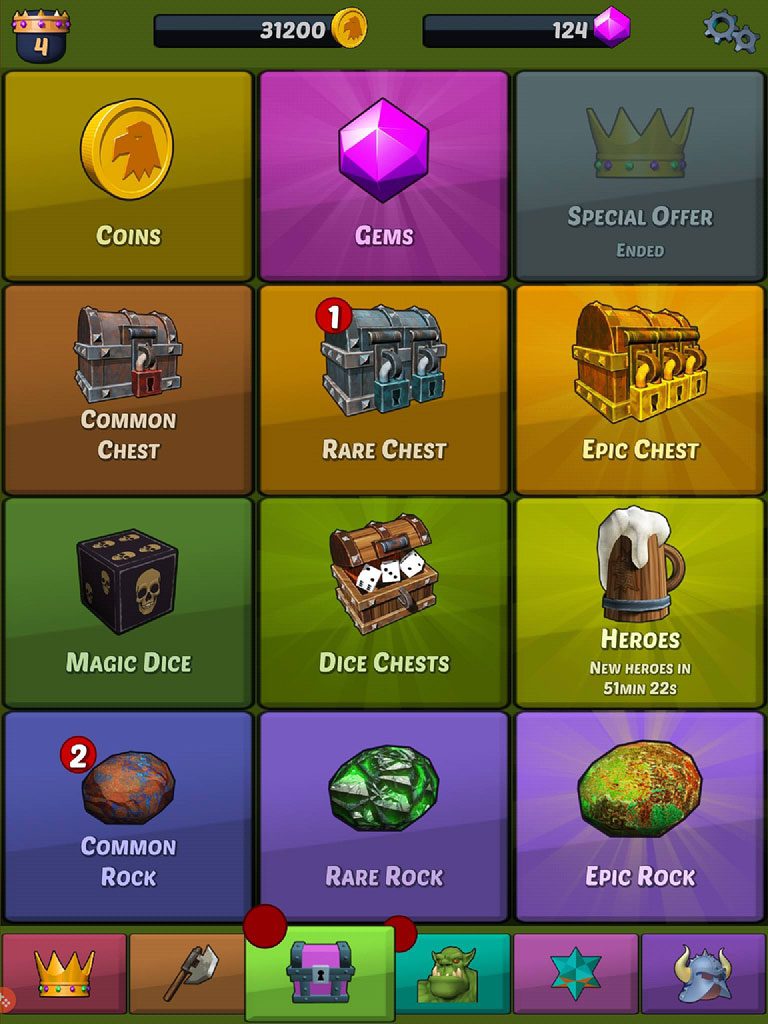Open the settings gears icon
The width and height of the screenshot is (768, 1024).
pos(731,31)
